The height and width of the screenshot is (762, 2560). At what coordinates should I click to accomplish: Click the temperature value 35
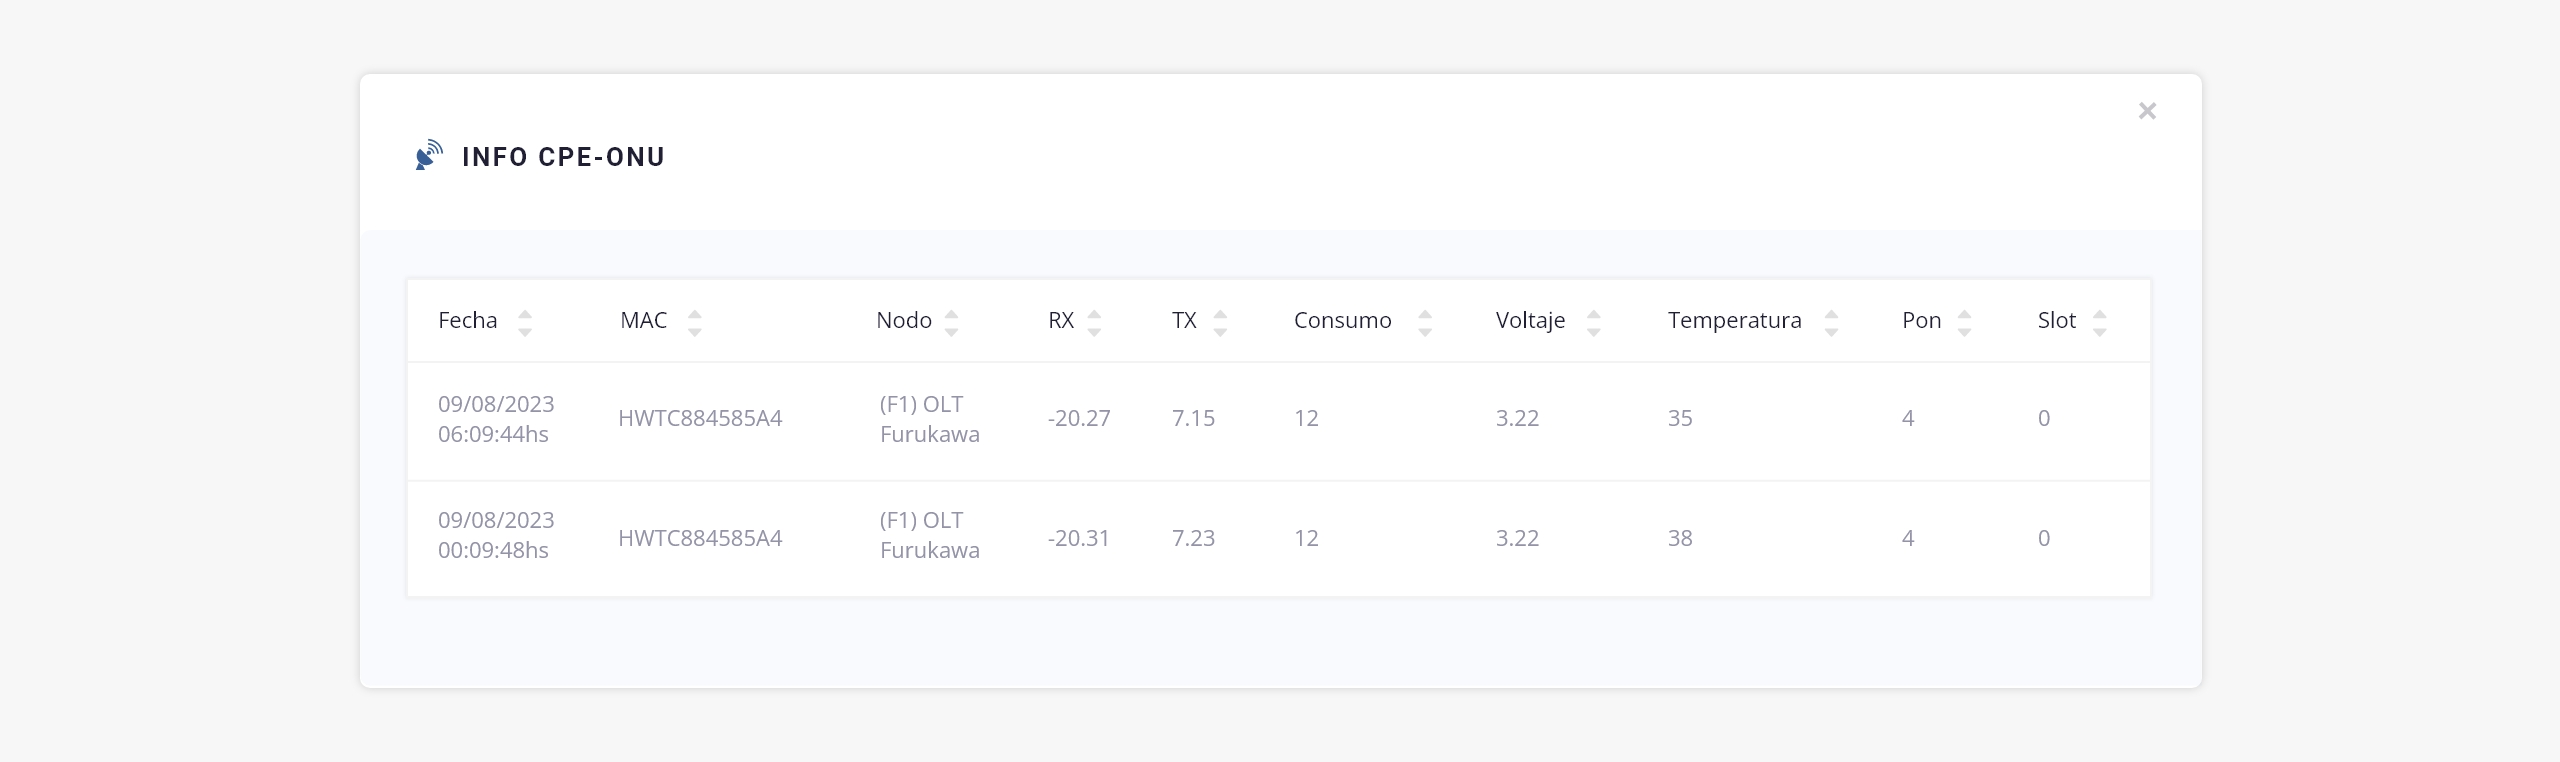[x=1680, y=418]
